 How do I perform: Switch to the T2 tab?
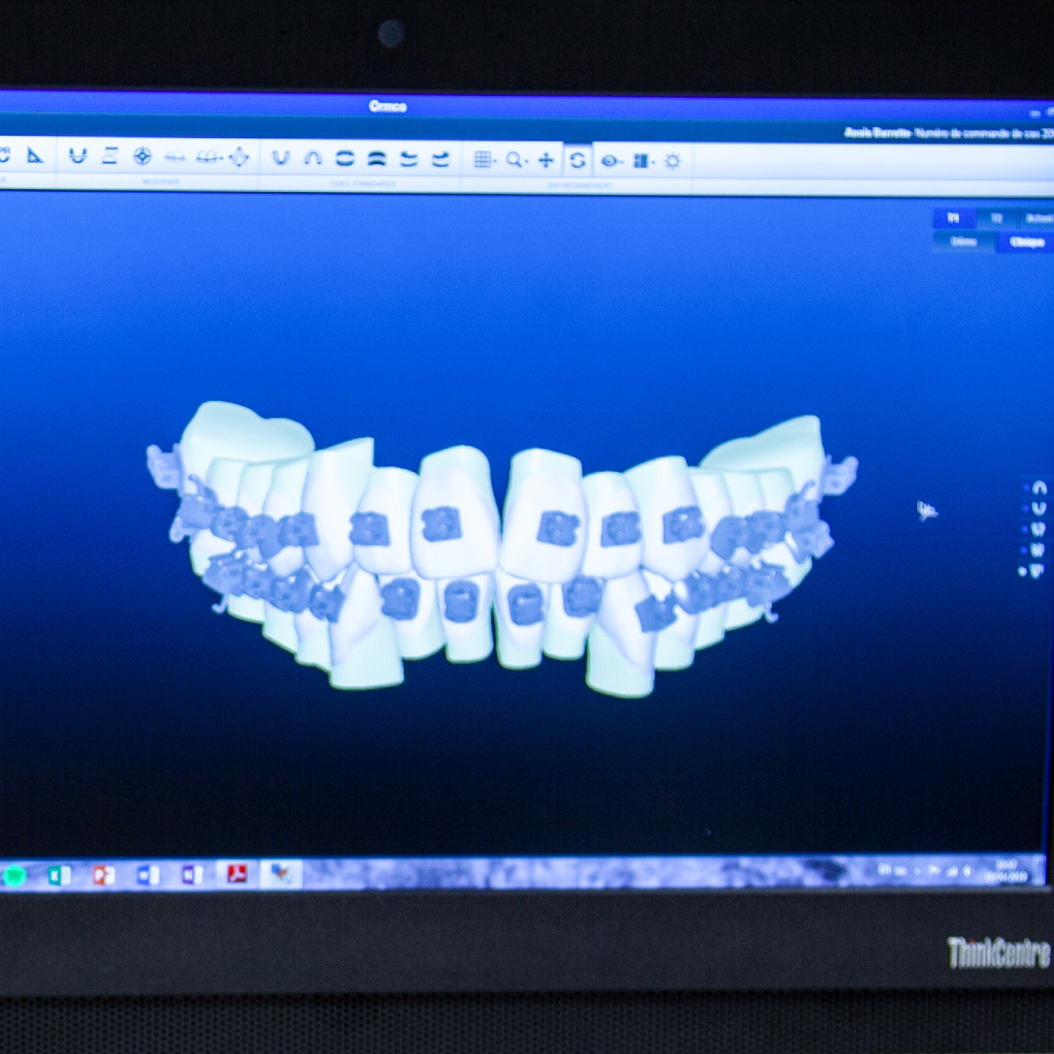[996, 218]
